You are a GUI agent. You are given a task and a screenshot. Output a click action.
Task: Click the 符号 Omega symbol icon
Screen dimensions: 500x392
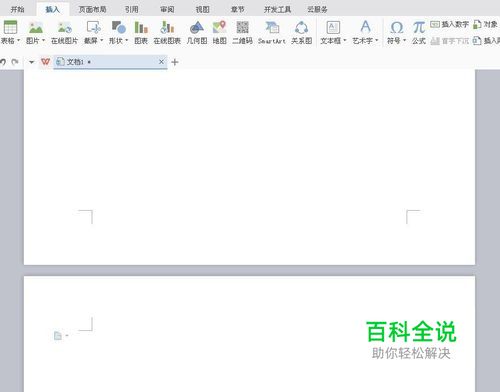396,27
